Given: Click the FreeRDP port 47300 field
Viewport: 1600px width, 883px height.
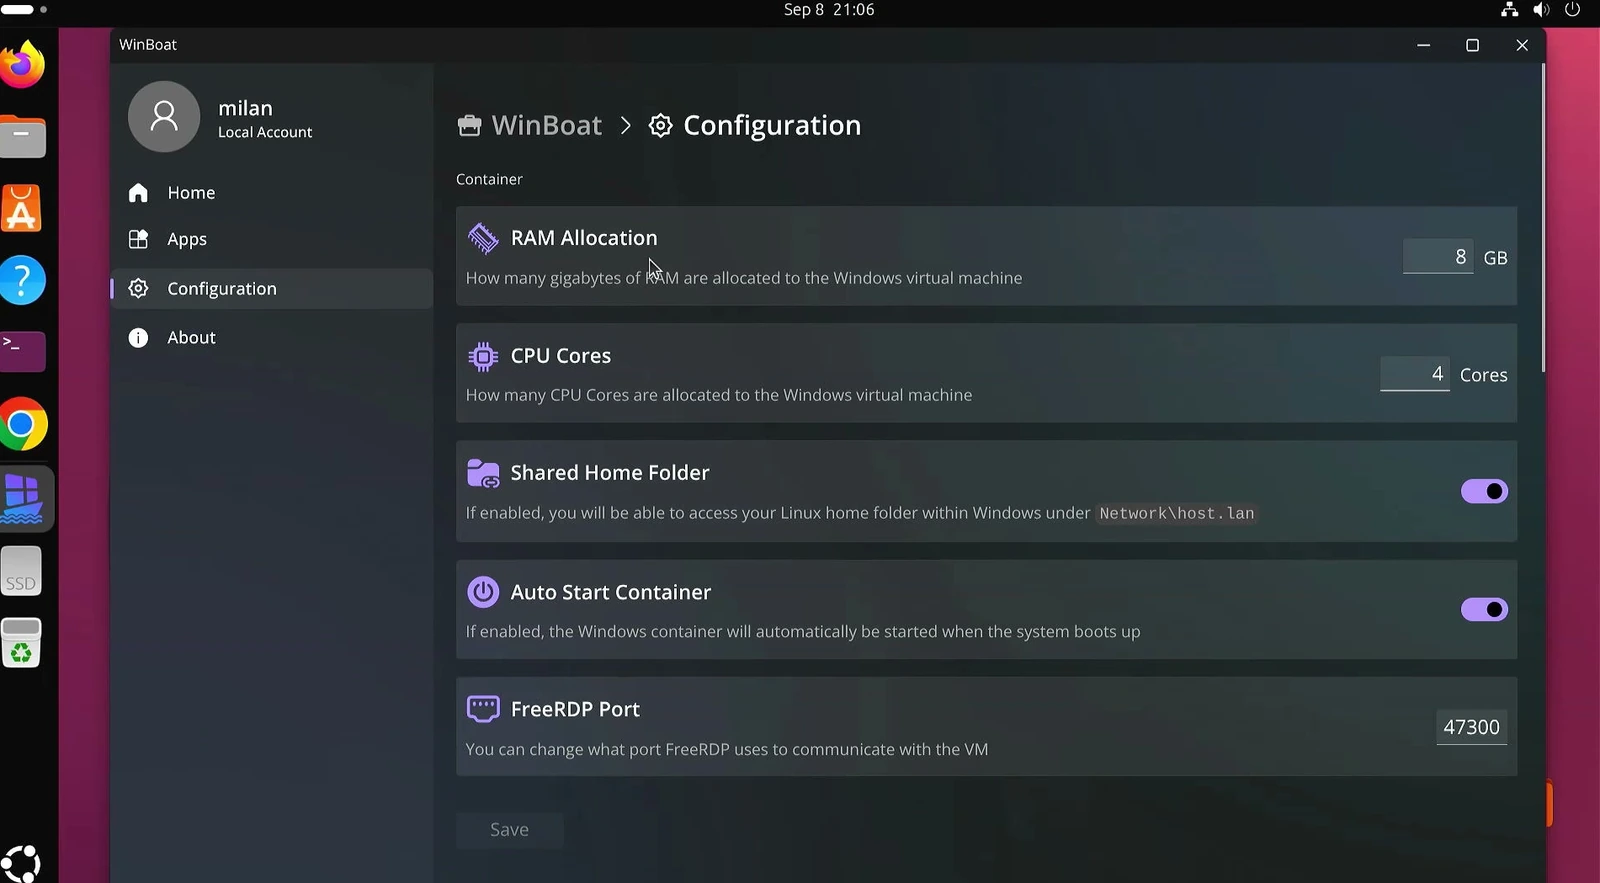Looking at the screenshot, I should (1471, 727).
